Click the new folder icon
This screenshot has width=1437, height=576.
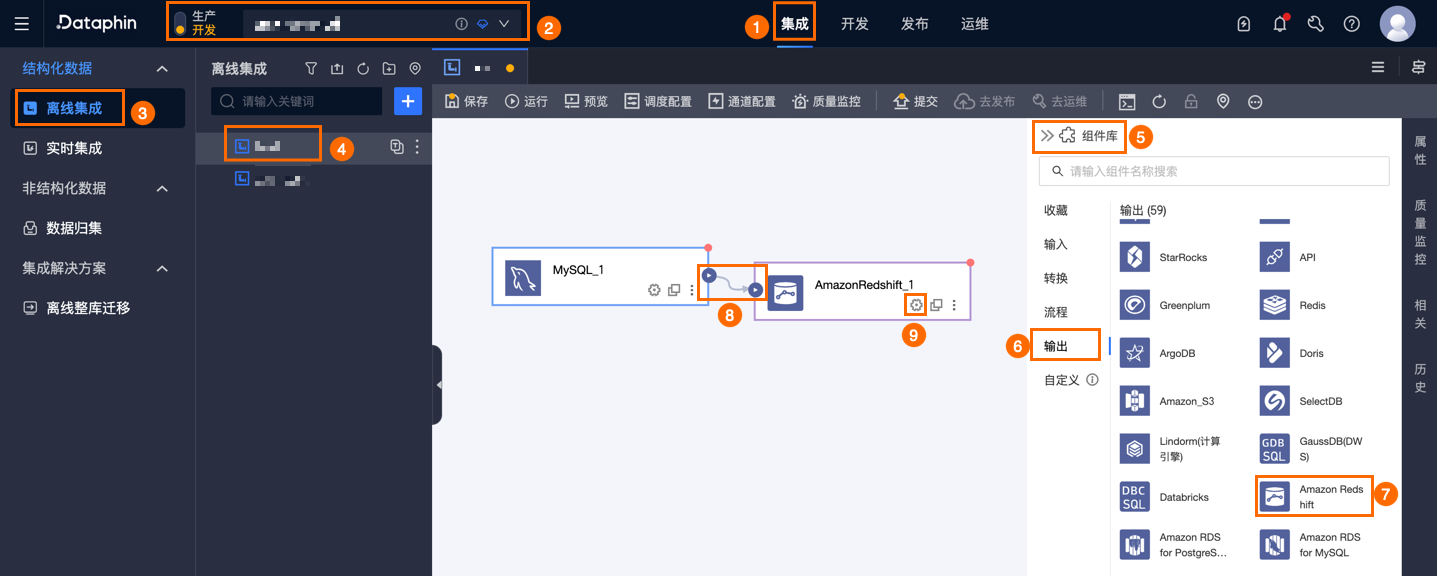coord(389,69)
